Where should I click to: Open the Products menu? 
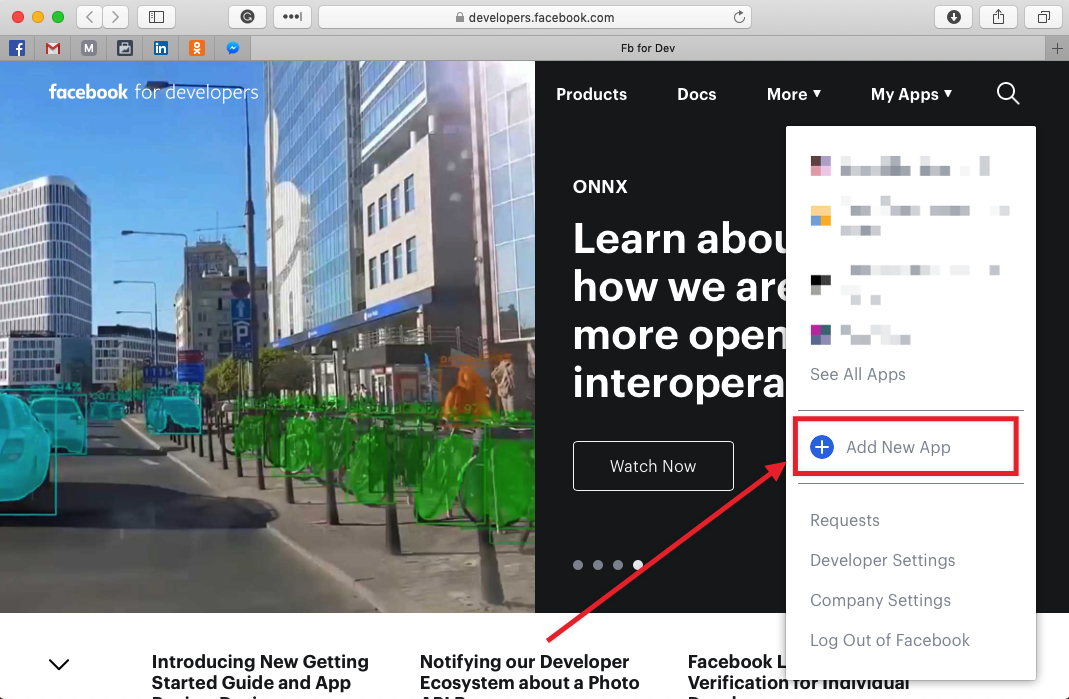pos(591,94)
